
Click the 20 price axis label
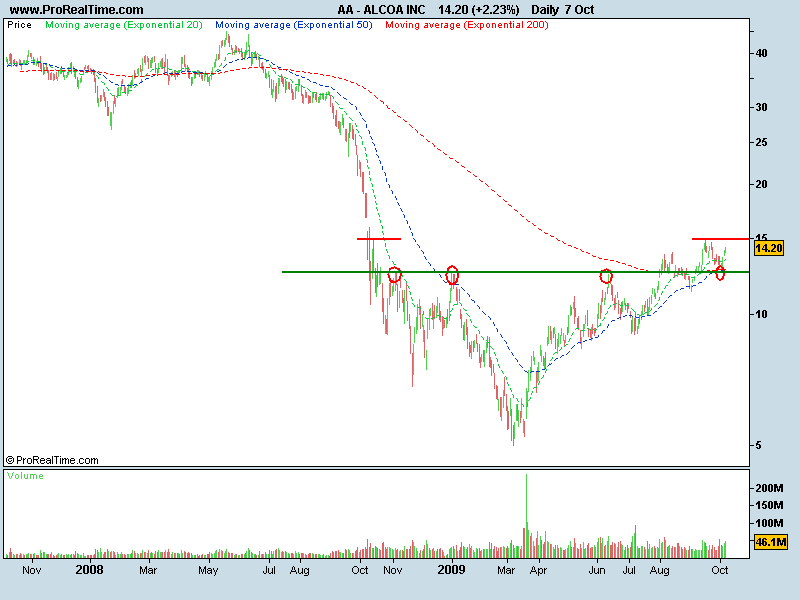(761, 184)
